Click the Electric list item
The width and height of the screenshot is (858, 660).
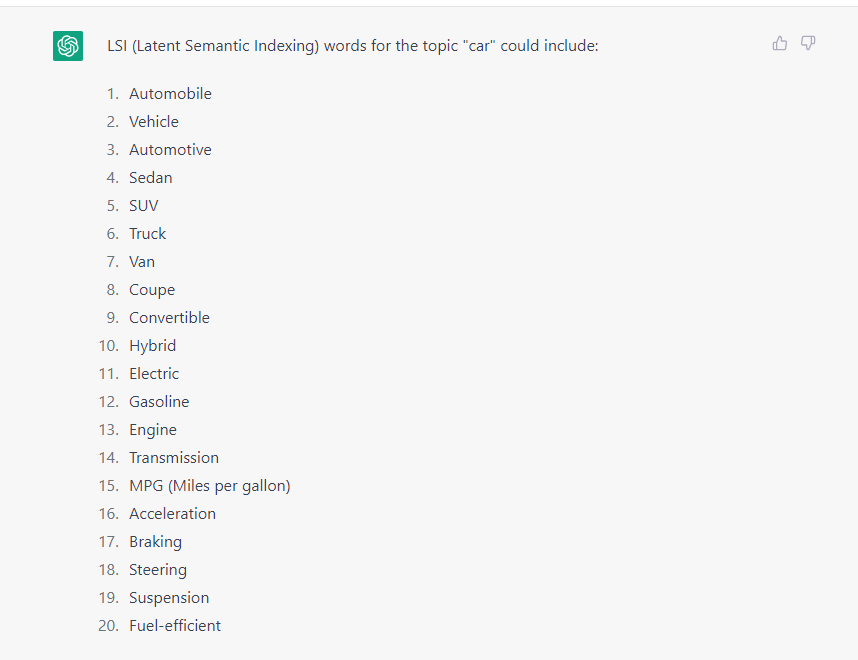154,374
